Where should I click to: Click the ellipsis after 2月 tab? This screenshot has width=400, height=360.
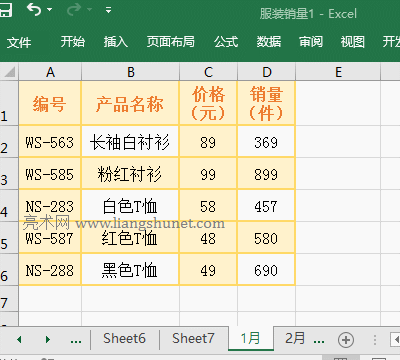click(319, 340)
